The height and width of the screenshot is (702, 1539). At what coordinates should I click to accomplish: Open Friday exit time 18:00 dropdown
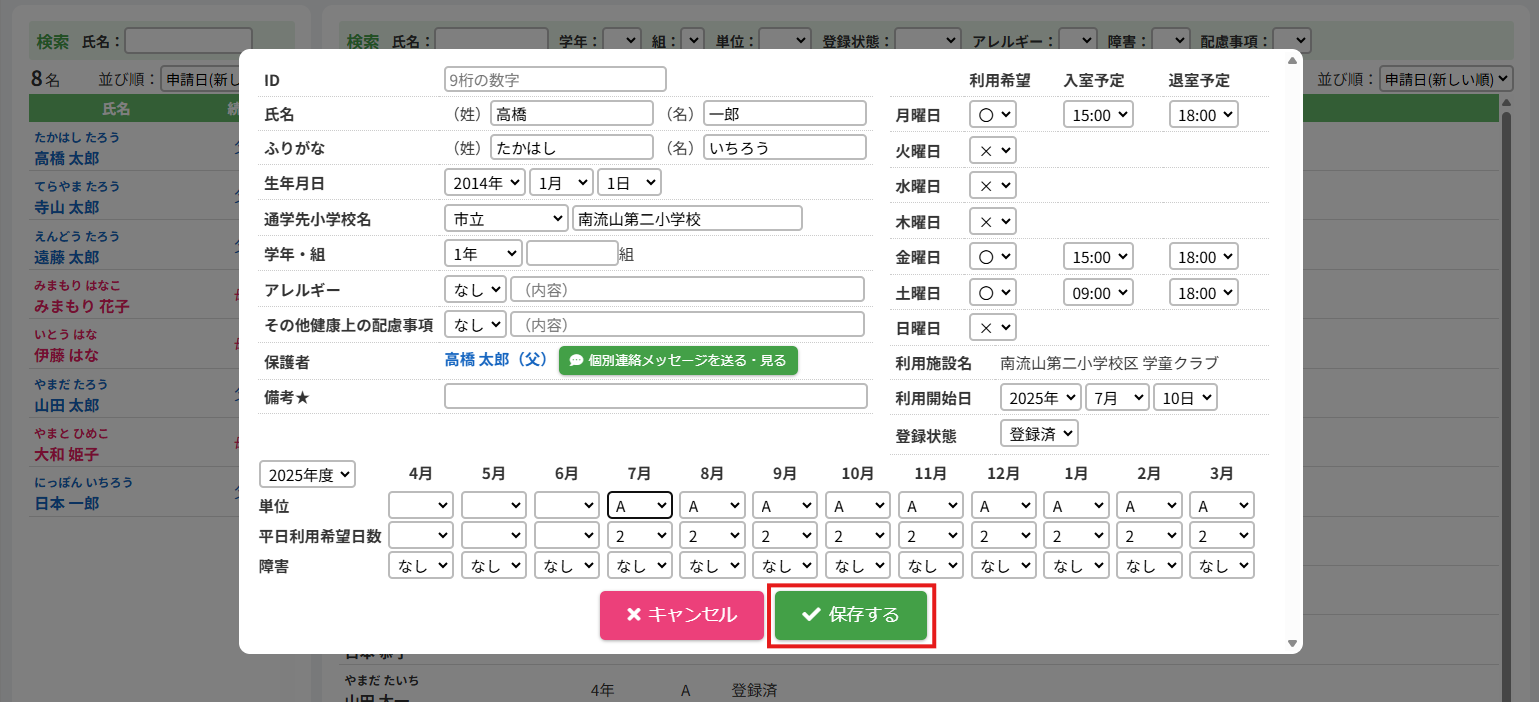[x=1203, y=257]
